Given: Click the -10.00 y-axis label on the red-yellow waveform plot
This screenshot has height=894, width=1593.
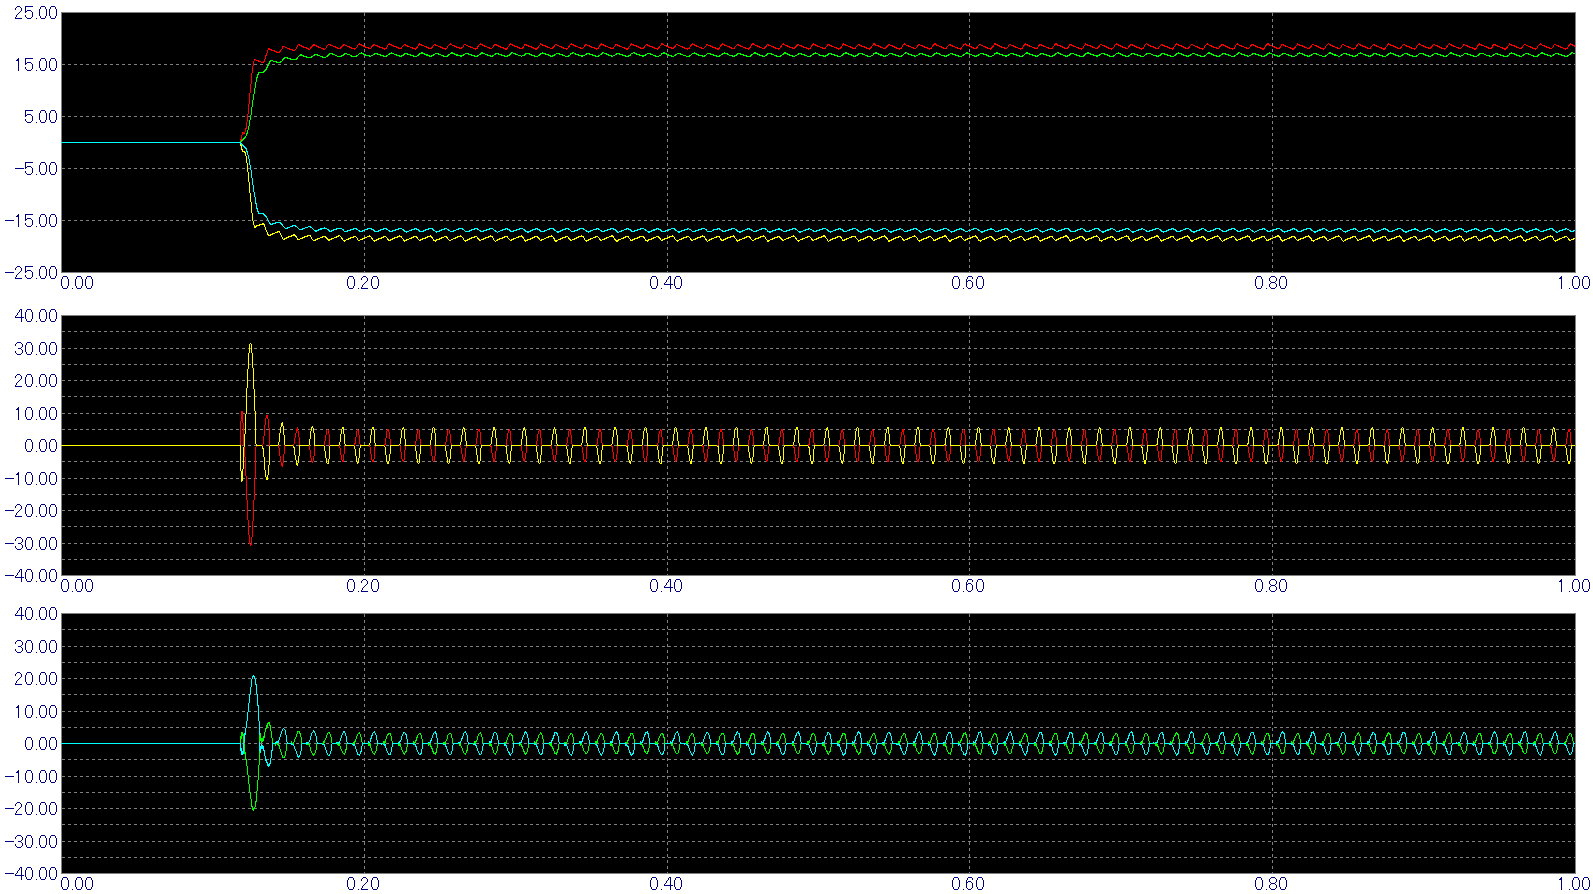Looking at the screenshot, I should pyautogui.click(x=31, y=479).
